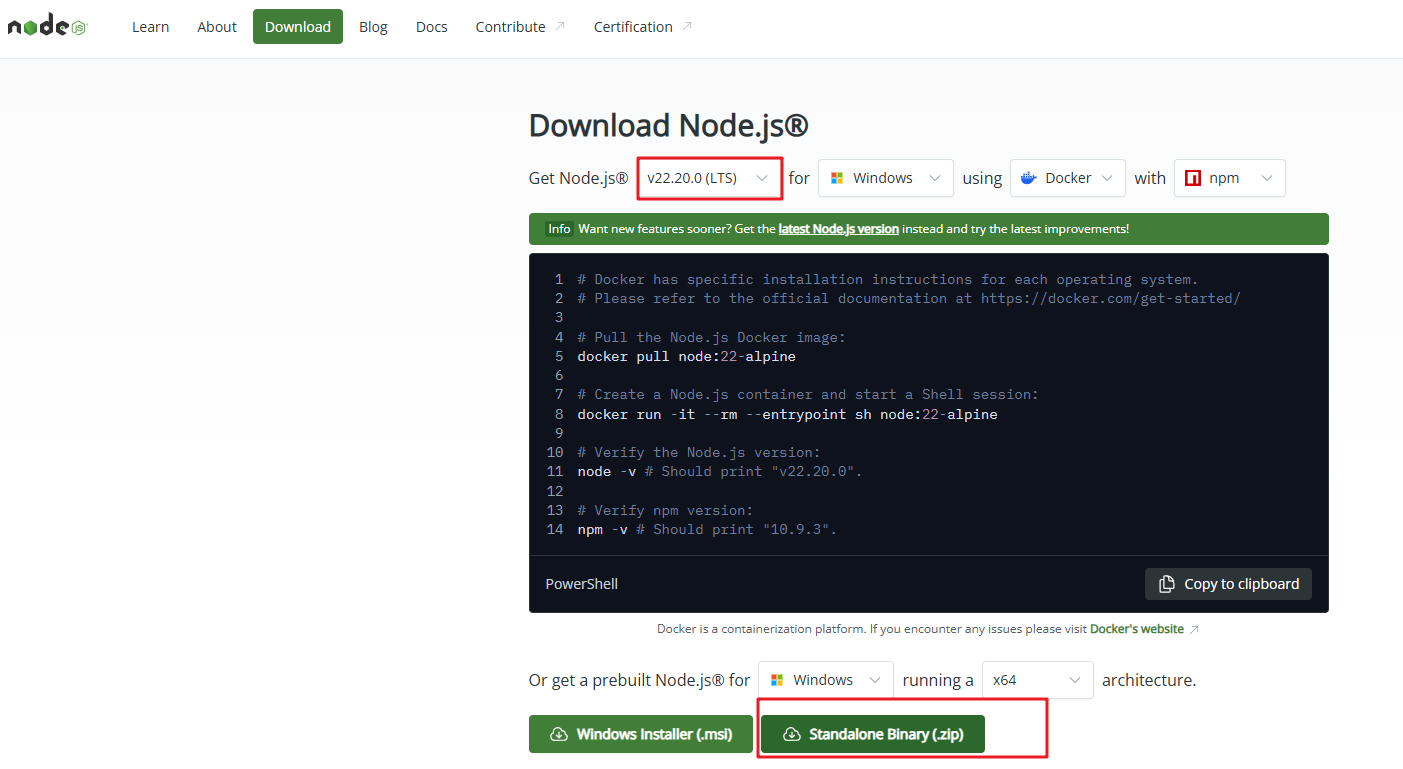1403x769 pixels.
Task: Click the 'npm -v' code line
Action: tap(707, 529)
